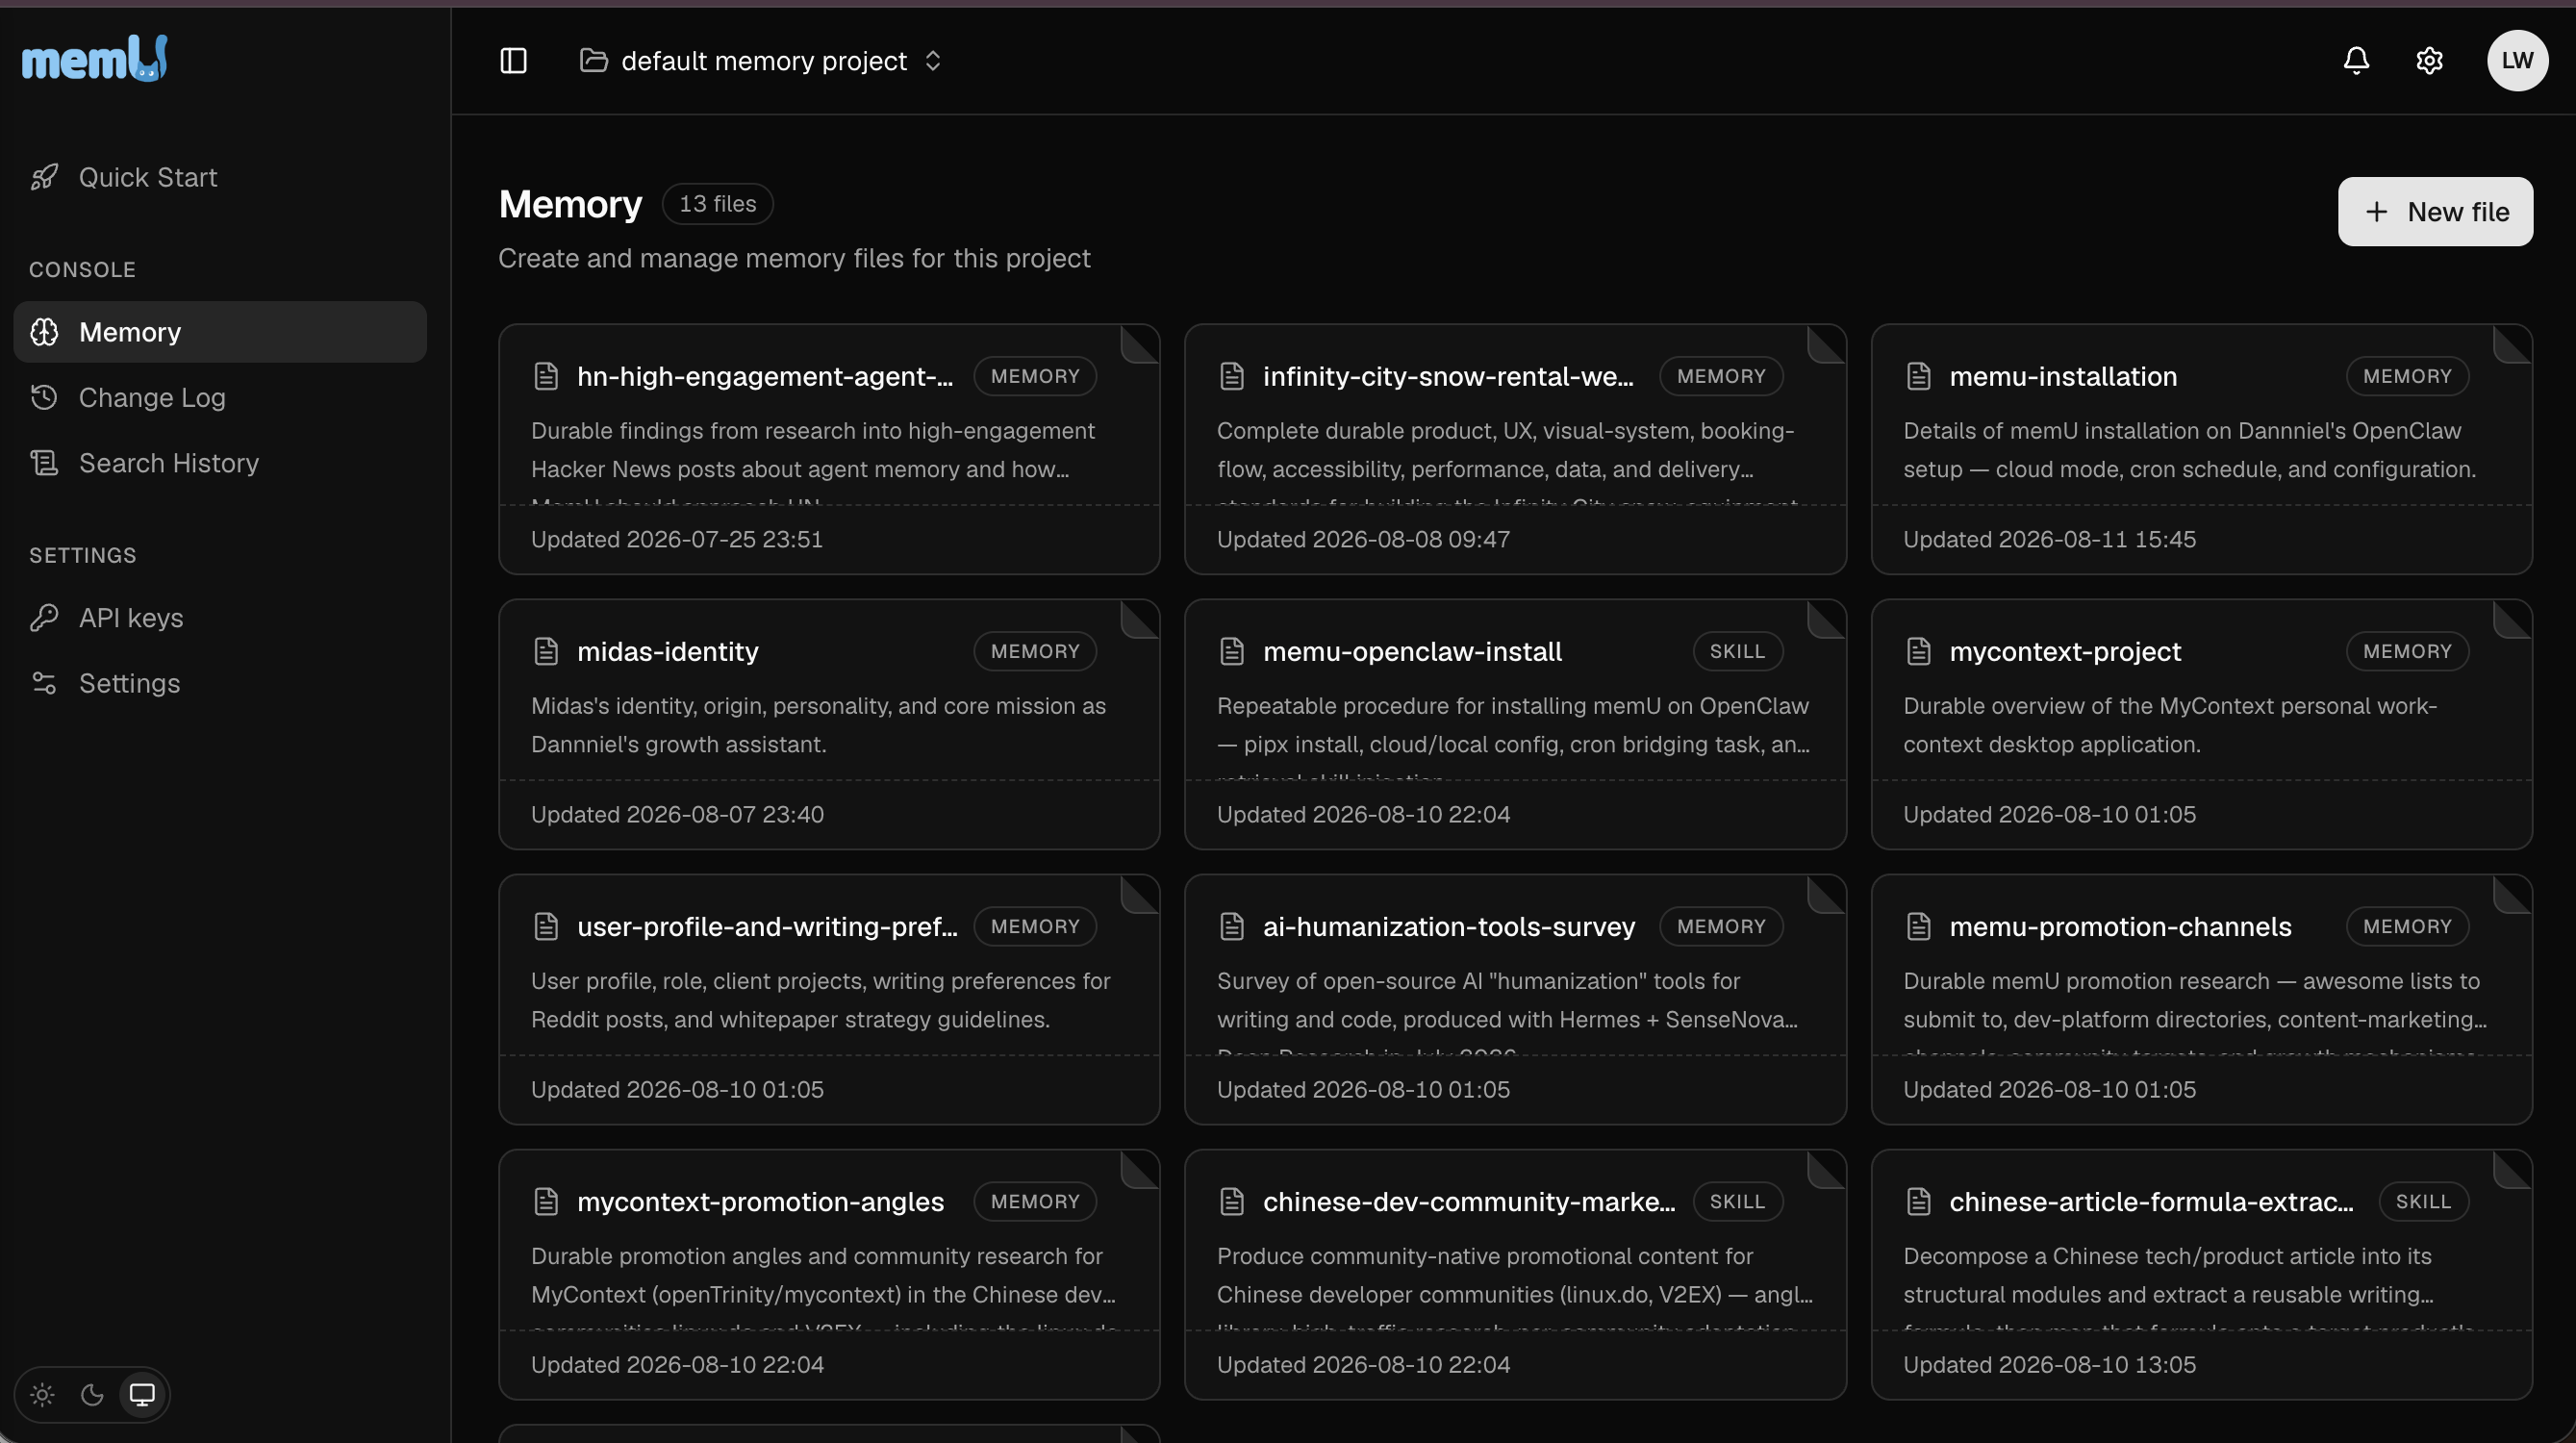Open chinese-article-formula-extrac skill file
The image size is (2576, 1443).
[x=2201, y=1274]
